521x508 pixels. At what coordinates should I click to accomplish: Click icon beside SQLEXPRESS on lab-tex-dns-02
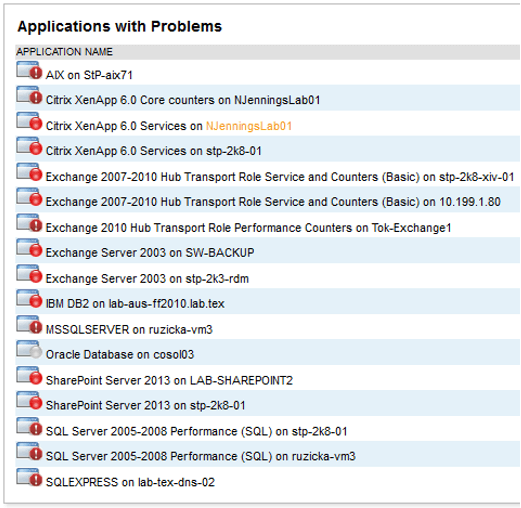[x=29, y=478]
